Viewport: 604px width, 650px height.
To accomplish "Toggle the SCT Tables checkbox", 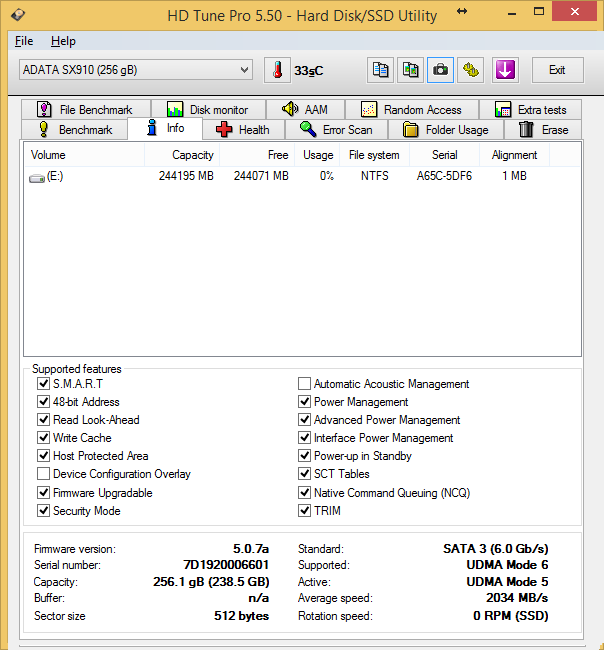I will [x=304, y=473].
